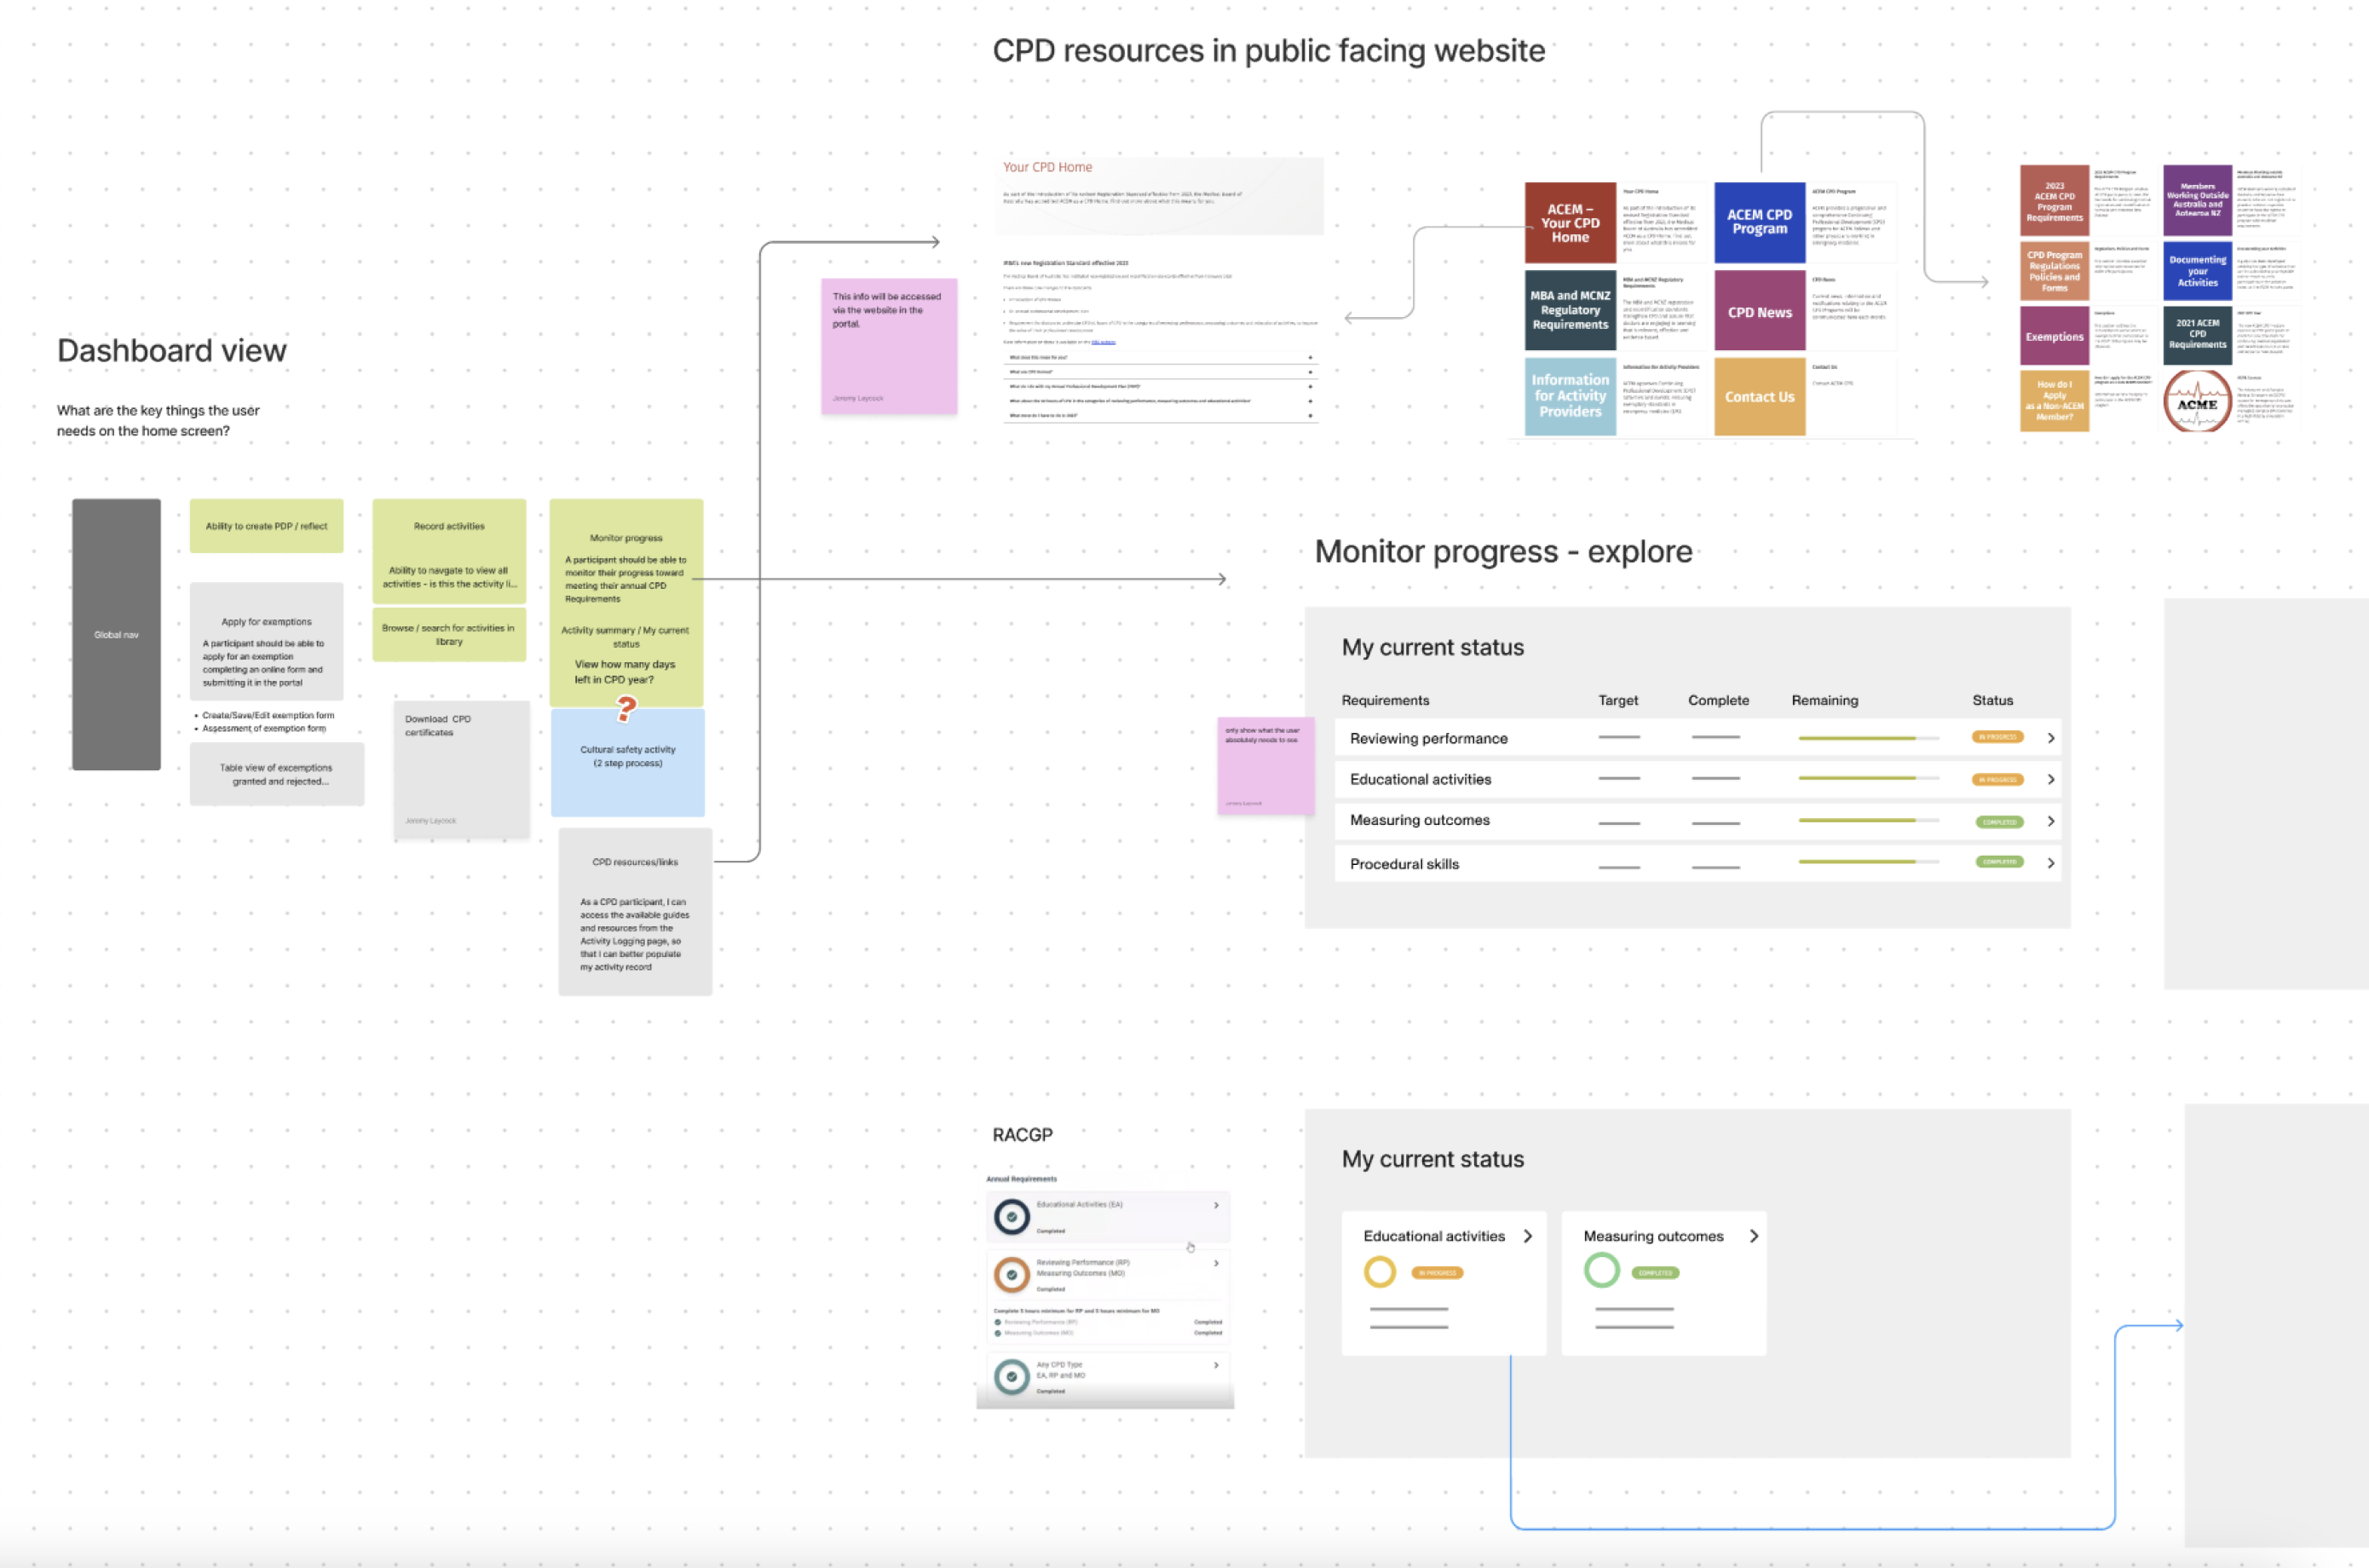Click the yellow circle under Educational activities card

click(1380, 1272)
